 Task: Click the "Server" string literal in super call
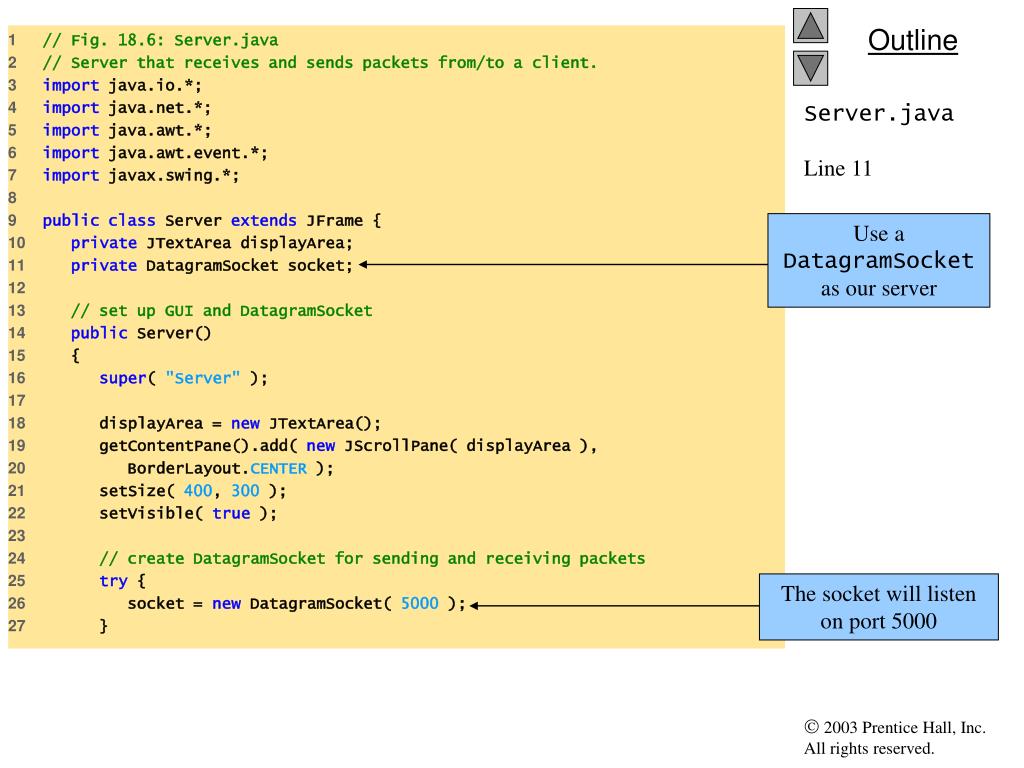[x=203, y=378]
